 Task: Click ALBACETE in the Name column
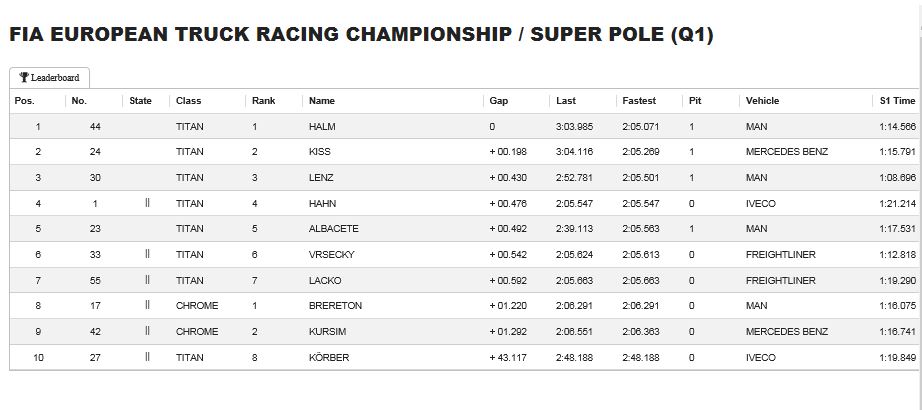click(x=333, y=229)
